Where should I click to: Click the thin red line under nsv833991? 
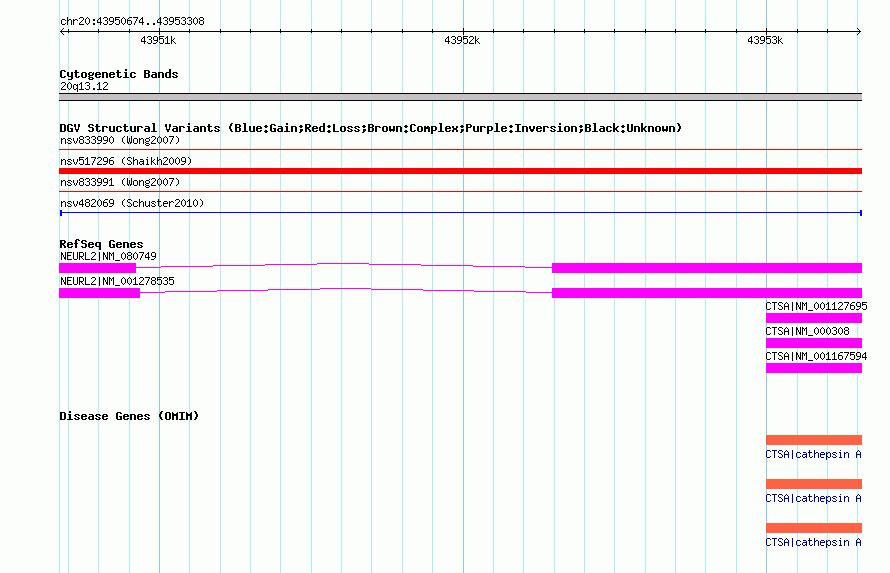pos(460,192)
